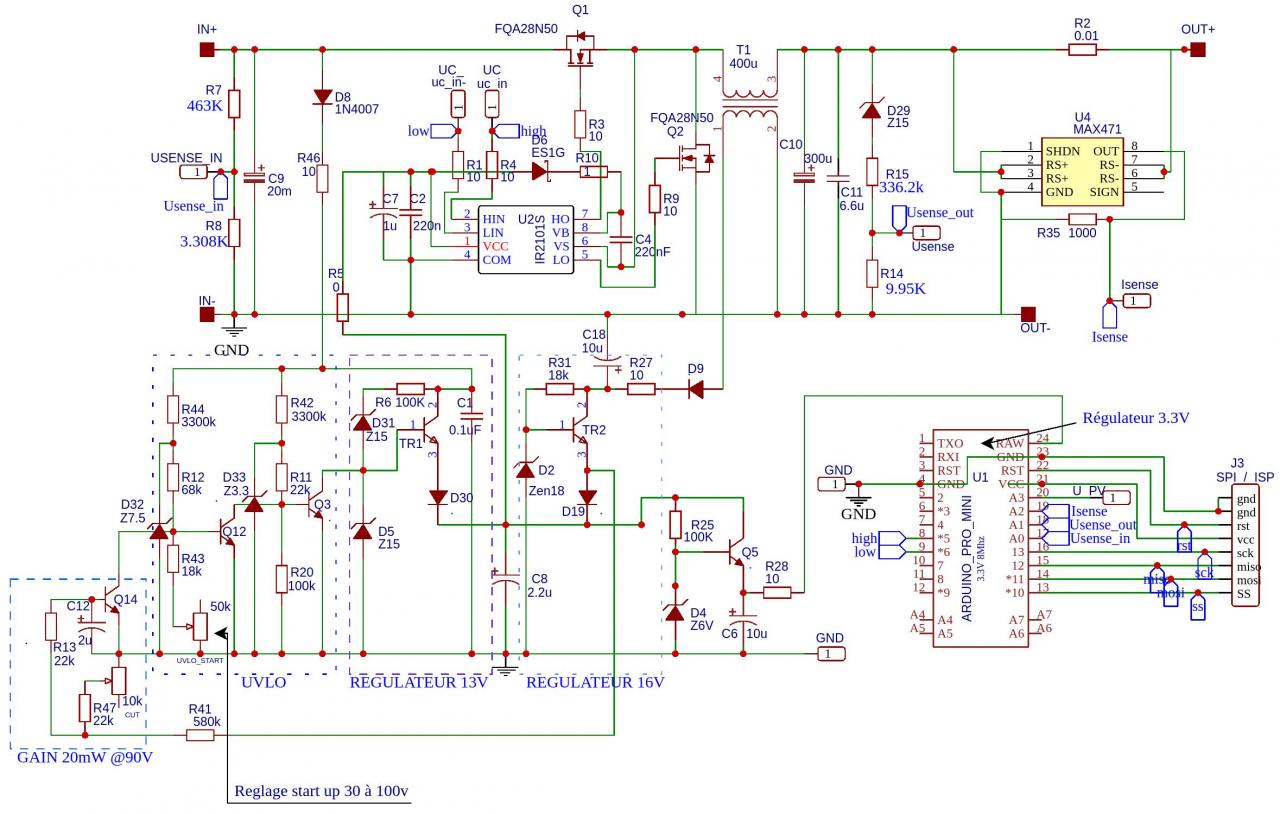
Task: Select zener D2 Zen18
Action: [527, 471]
